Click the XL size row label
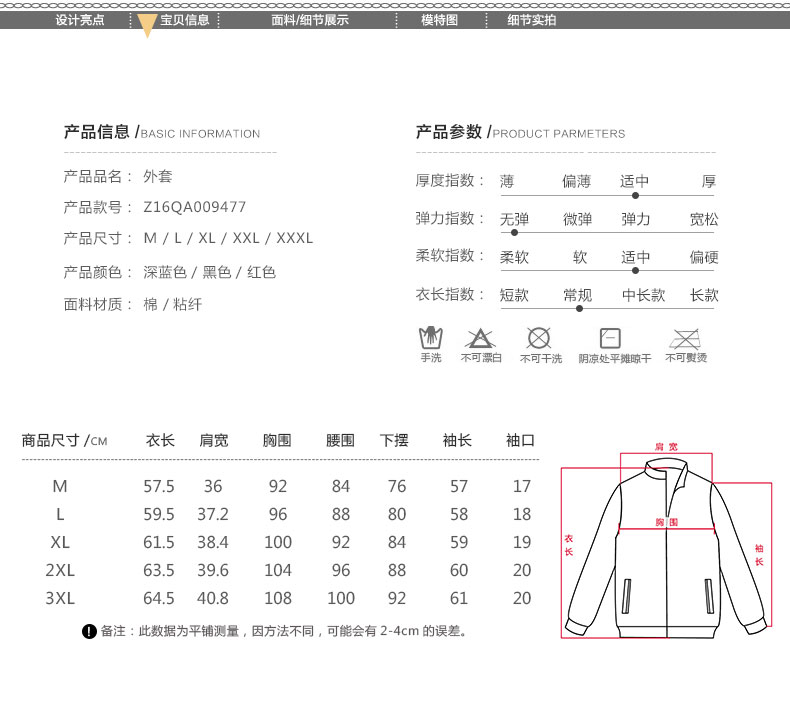 click(60, 542)
